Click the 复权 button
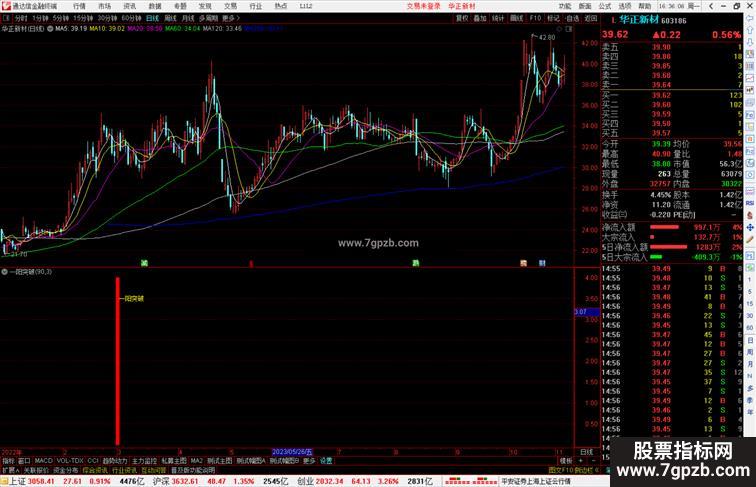The height and width of the screenshot is (487, 756). (x=462, y=18)
